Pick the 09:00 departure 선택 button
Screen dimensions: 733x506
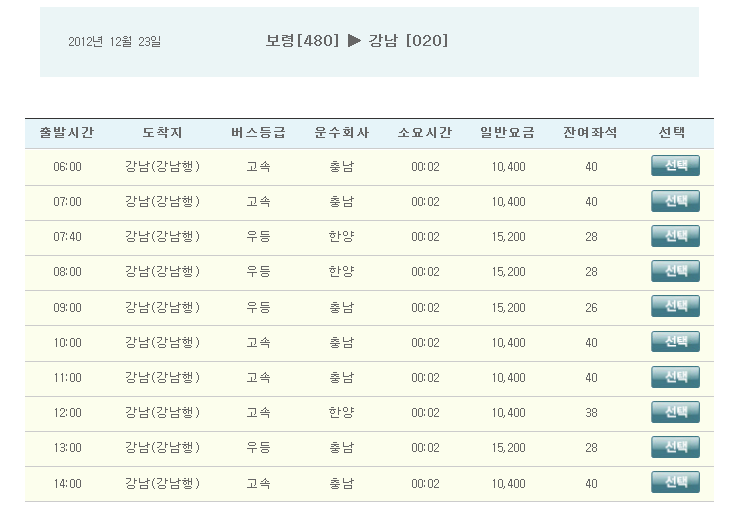(x=675, y=306)
